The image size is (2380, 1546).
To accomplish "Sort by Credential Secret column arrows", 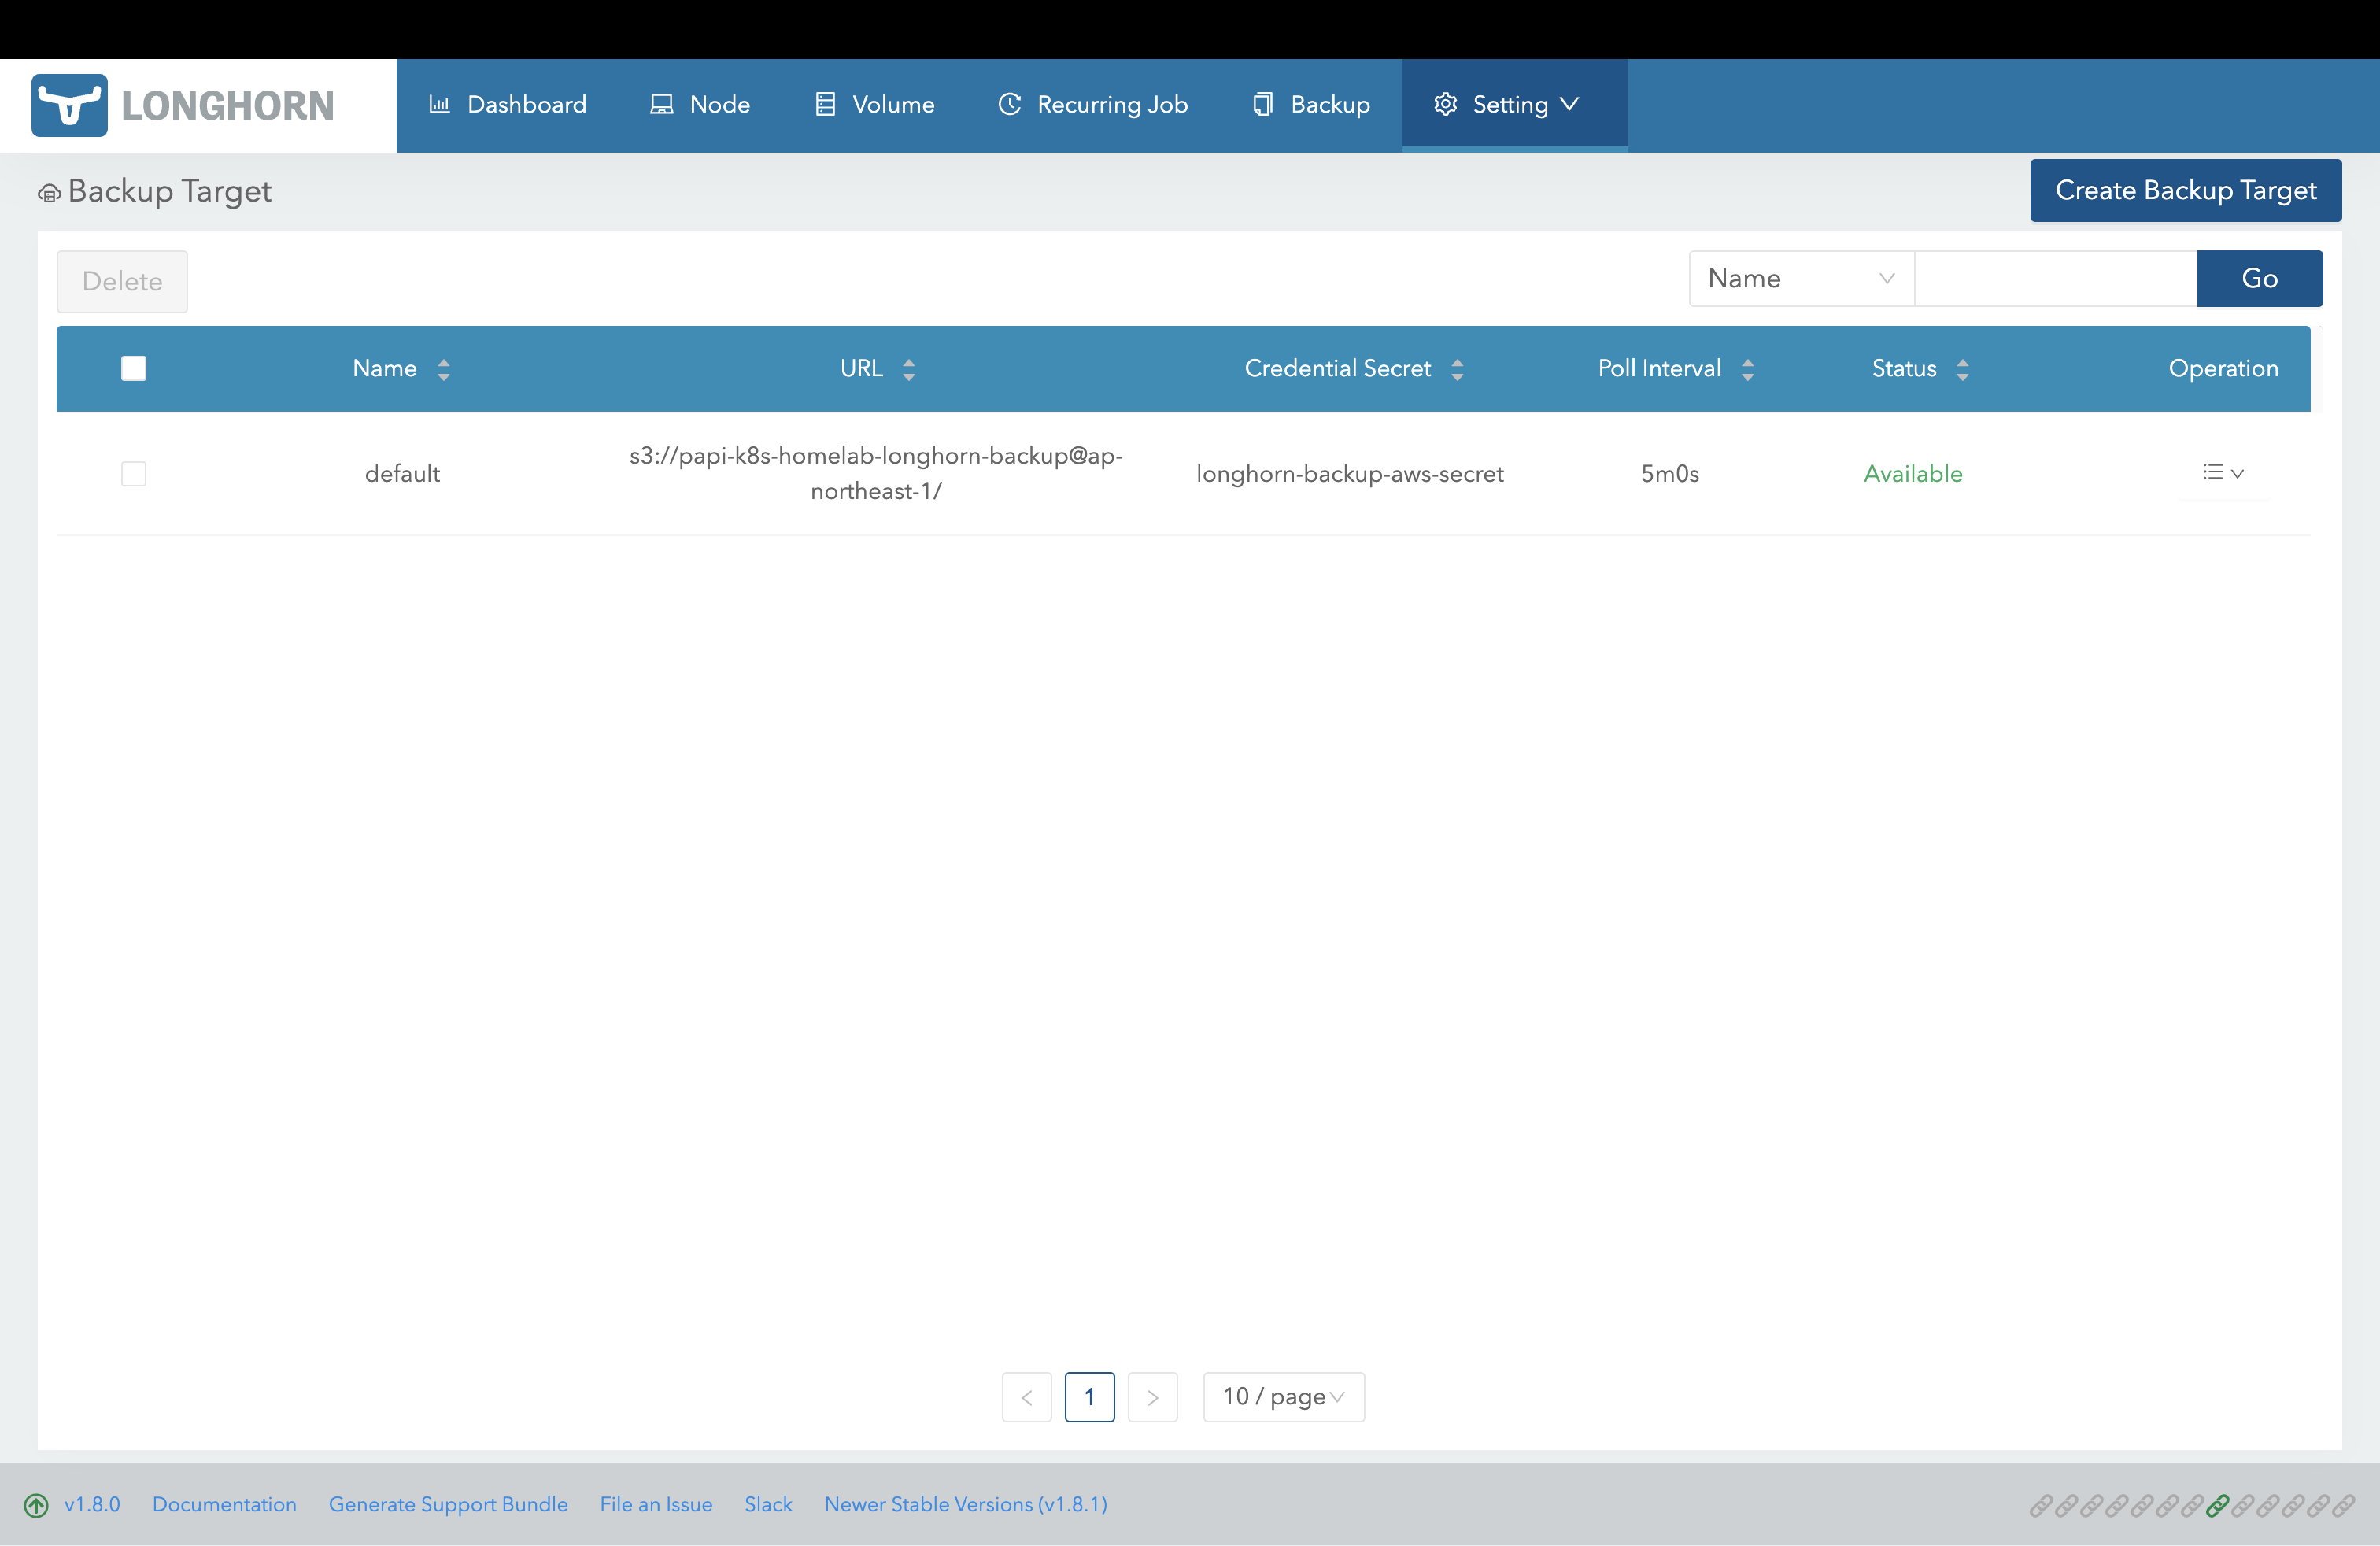I will coord(1457,369).
